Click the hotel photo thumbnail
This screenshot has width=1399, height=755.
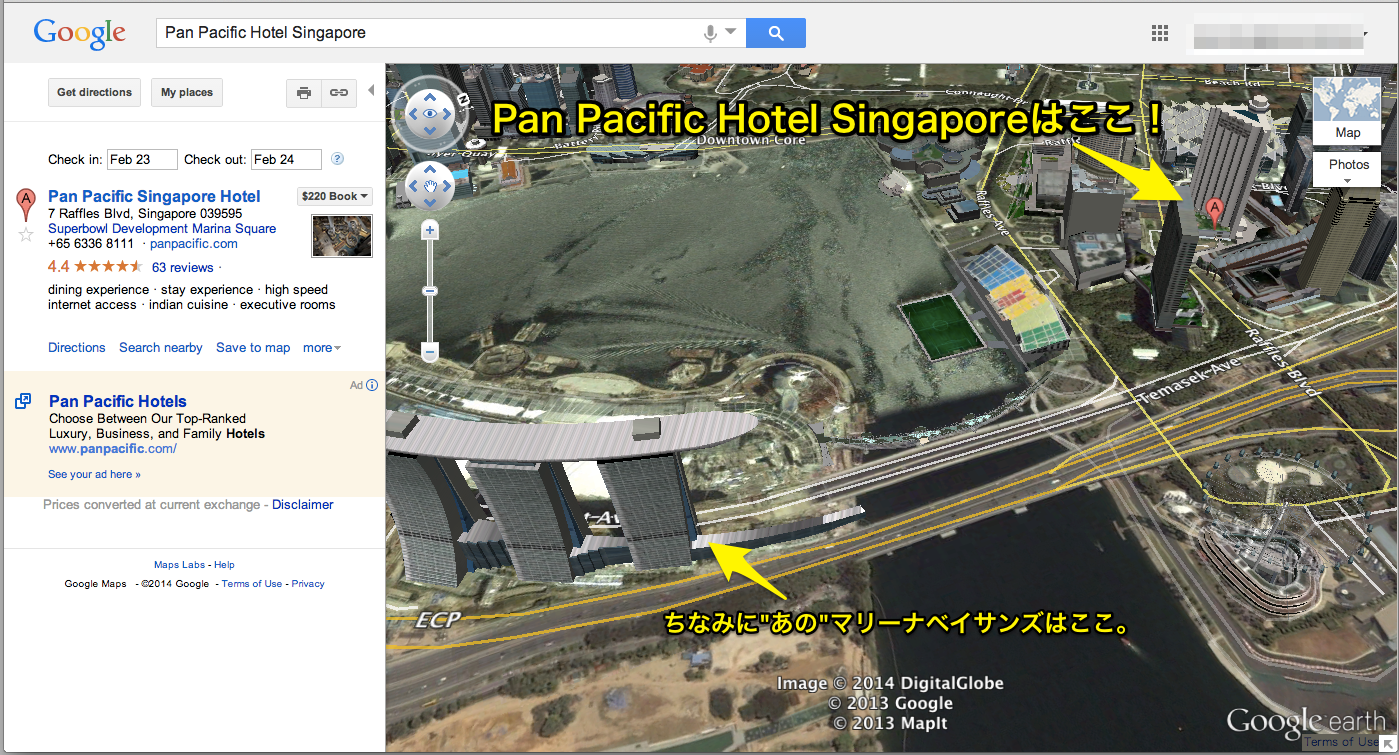pos(342,236)
